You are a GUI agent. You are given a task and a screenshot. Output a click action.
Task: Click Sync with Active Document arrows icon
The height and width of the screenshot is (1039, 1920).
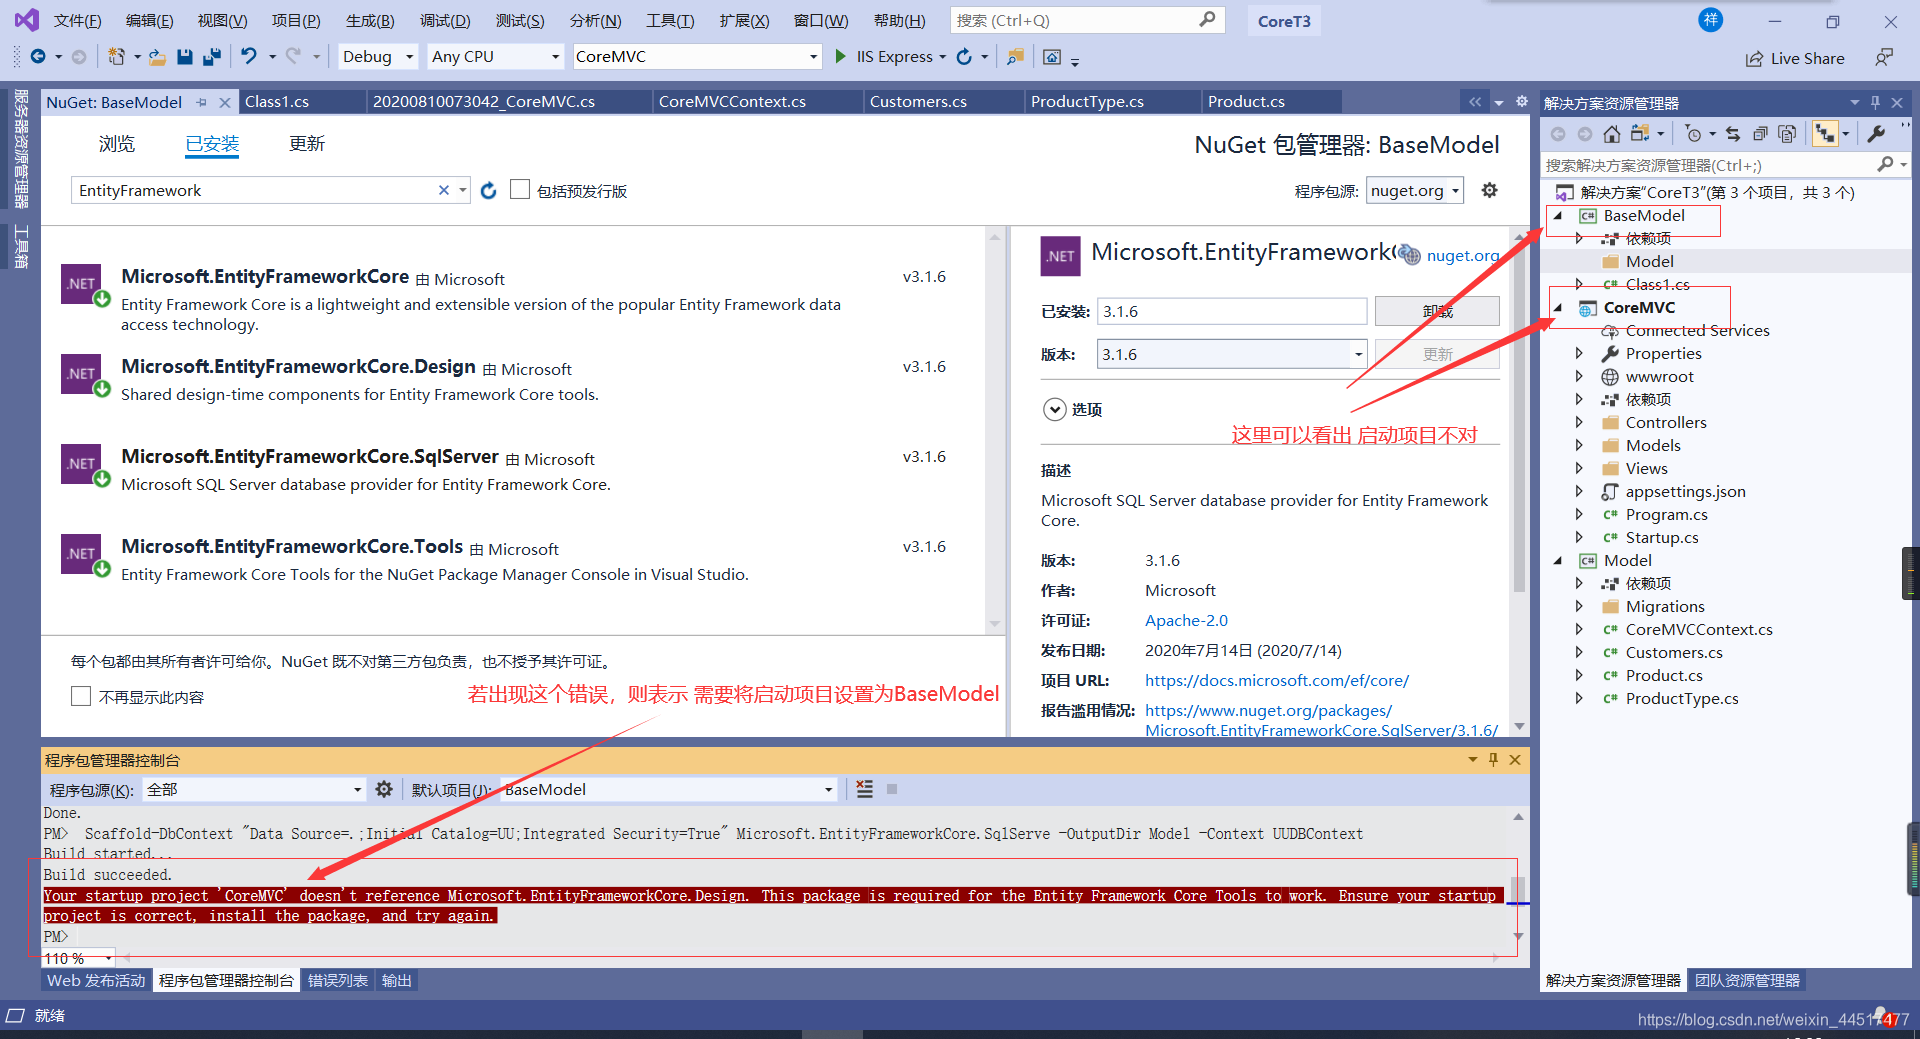coord(1733,134)
